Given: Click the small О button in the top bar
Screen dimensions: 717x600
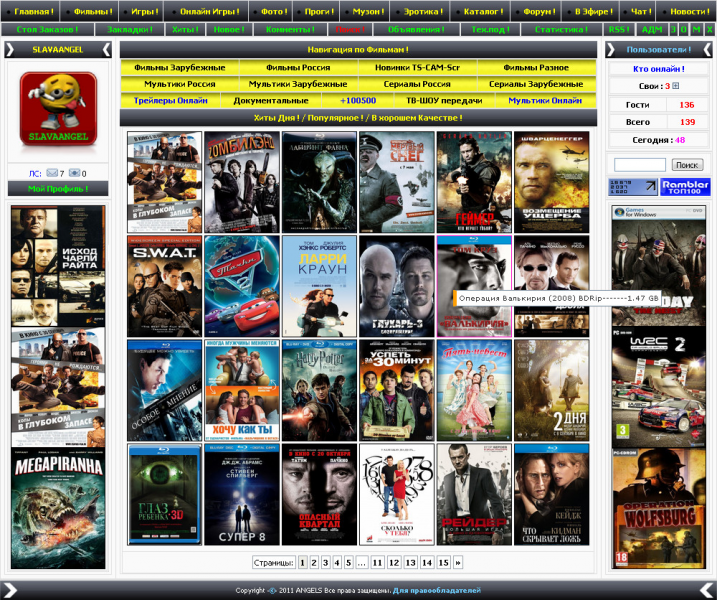Looking at the screenshot, I should click(x=684, y=29).
